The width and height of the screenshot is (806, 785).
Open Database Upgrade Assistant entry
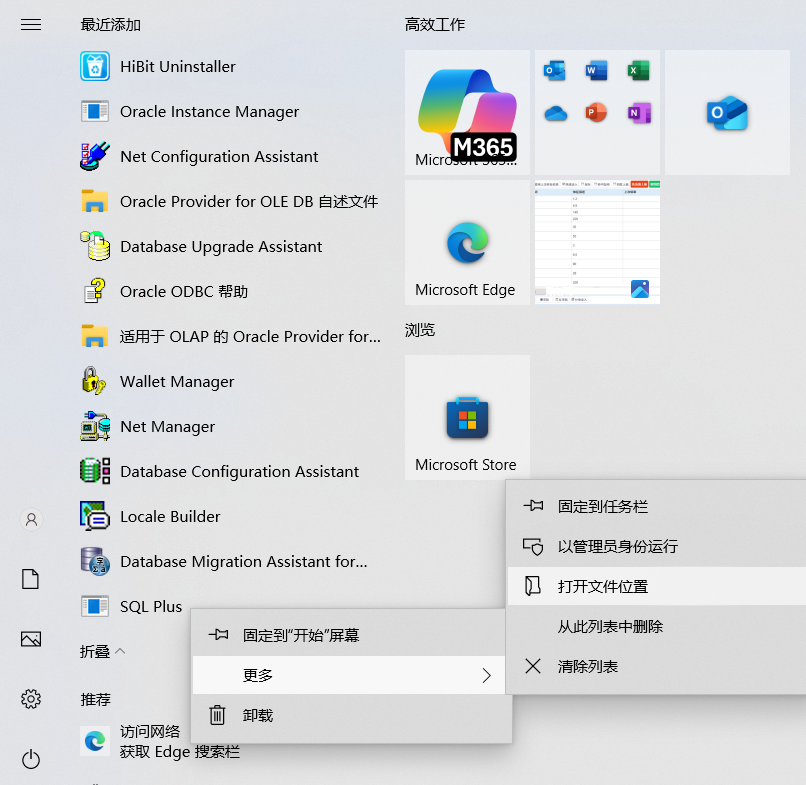point(231,246)
